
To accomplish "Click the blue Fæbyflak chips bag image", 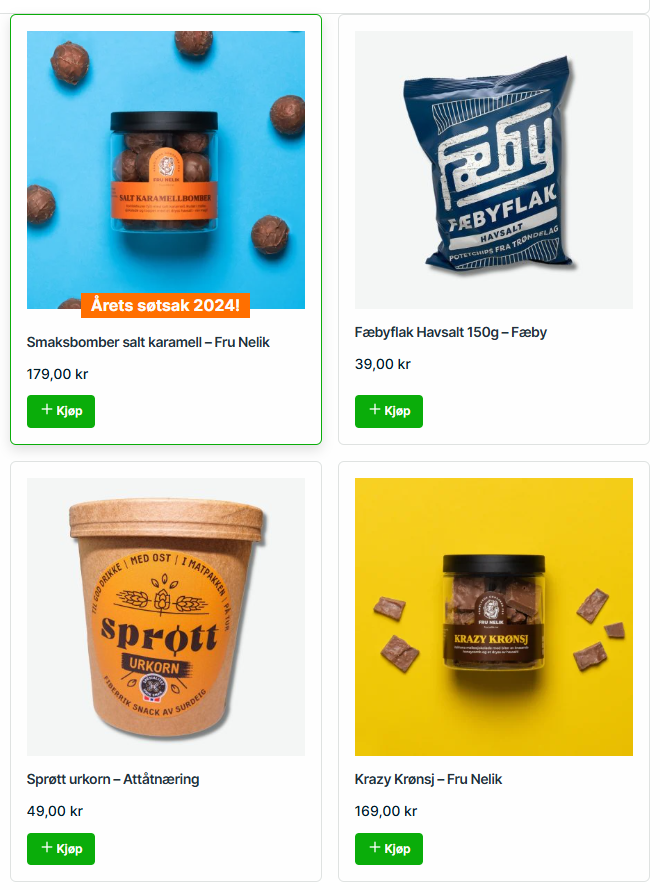I will point(494,170).
